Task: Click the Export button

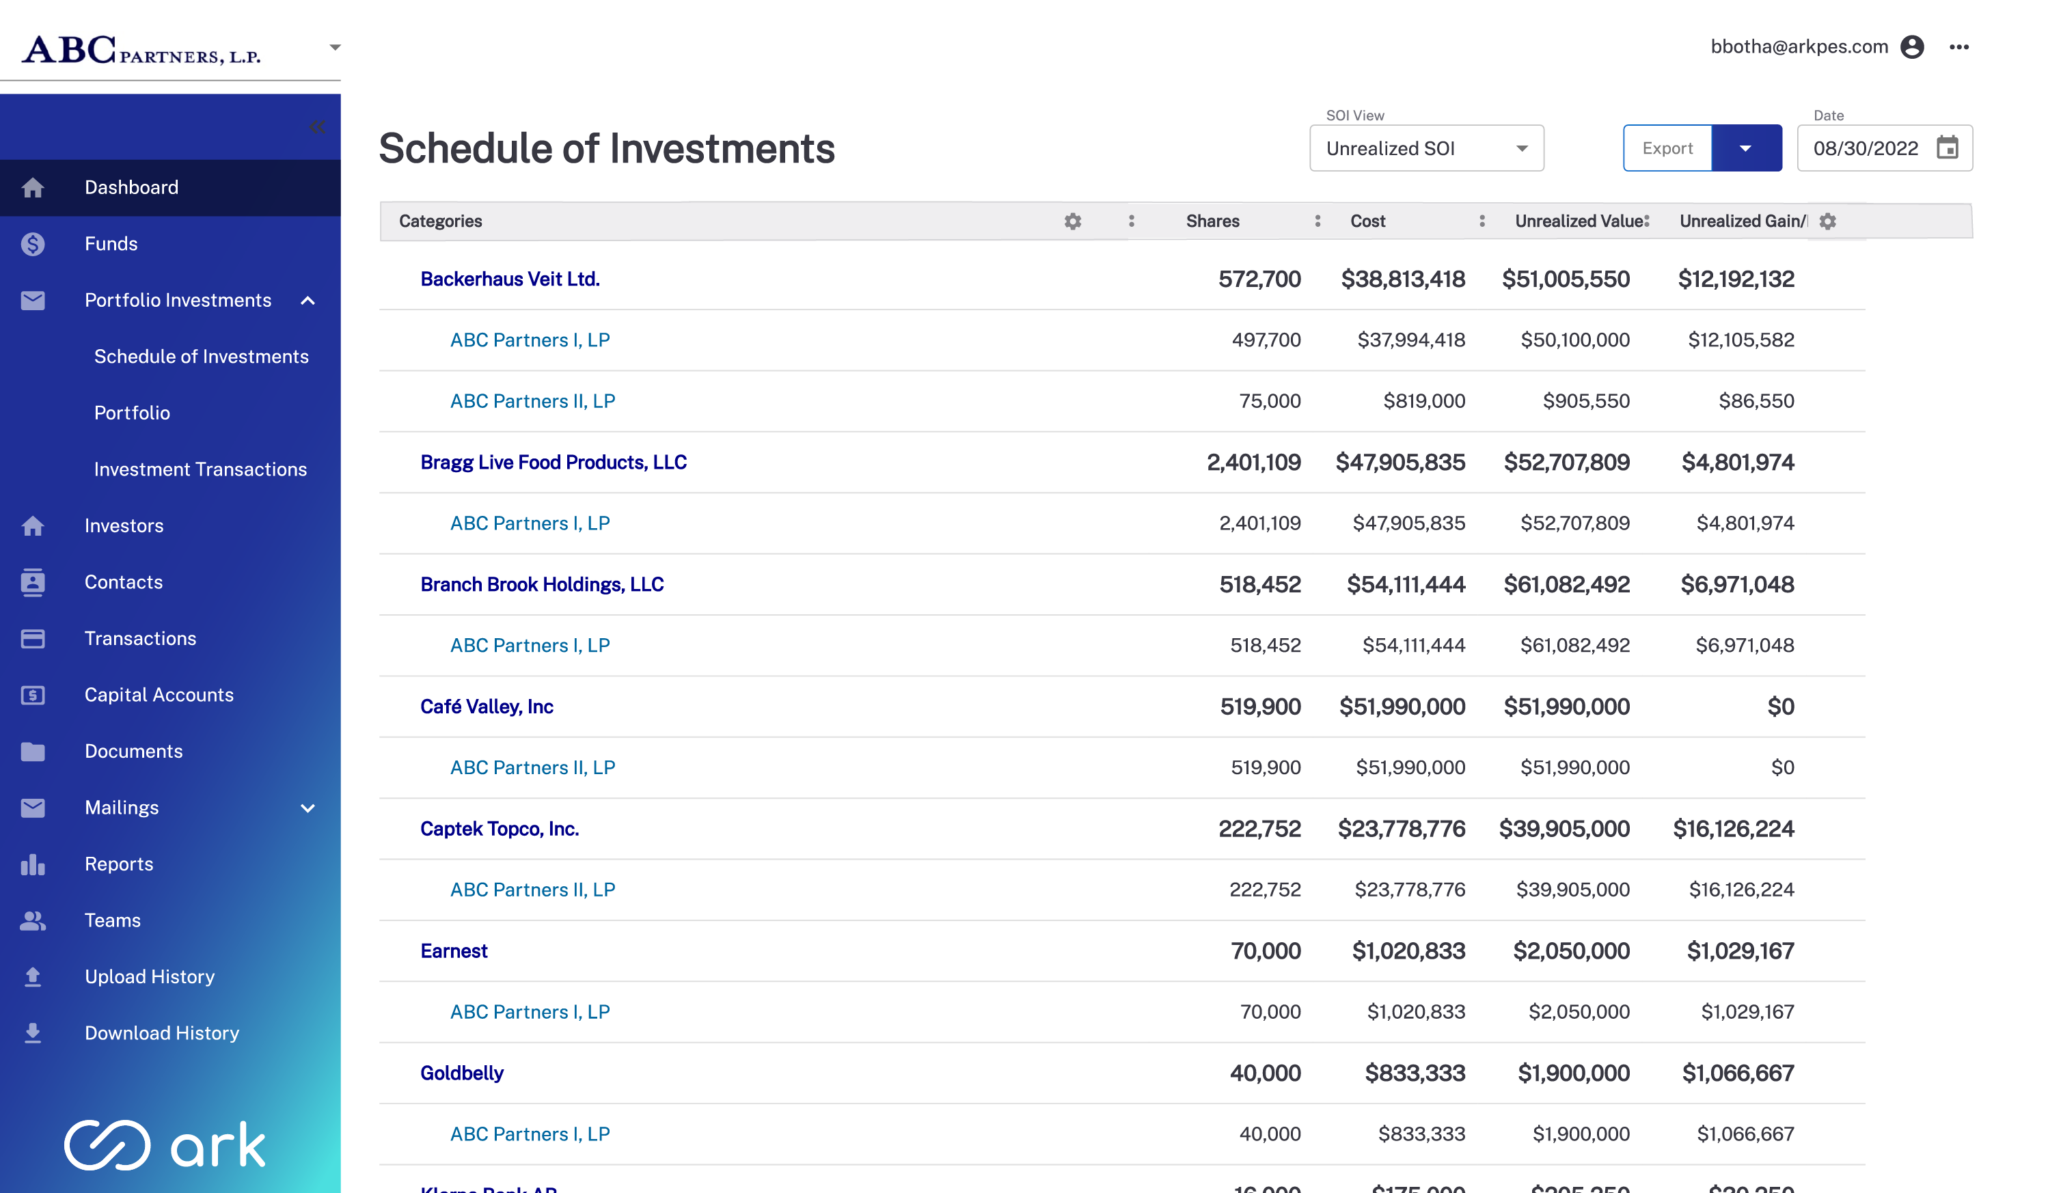Action: click(1666, 147)
